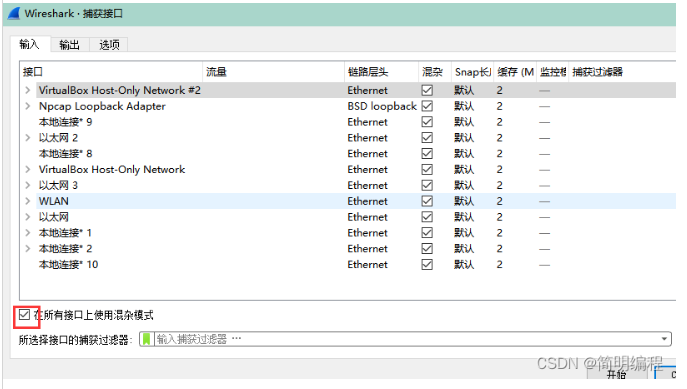The image size is (687, 389).
Task: Select the 输入 tab
Action: (x=29, y=44)
